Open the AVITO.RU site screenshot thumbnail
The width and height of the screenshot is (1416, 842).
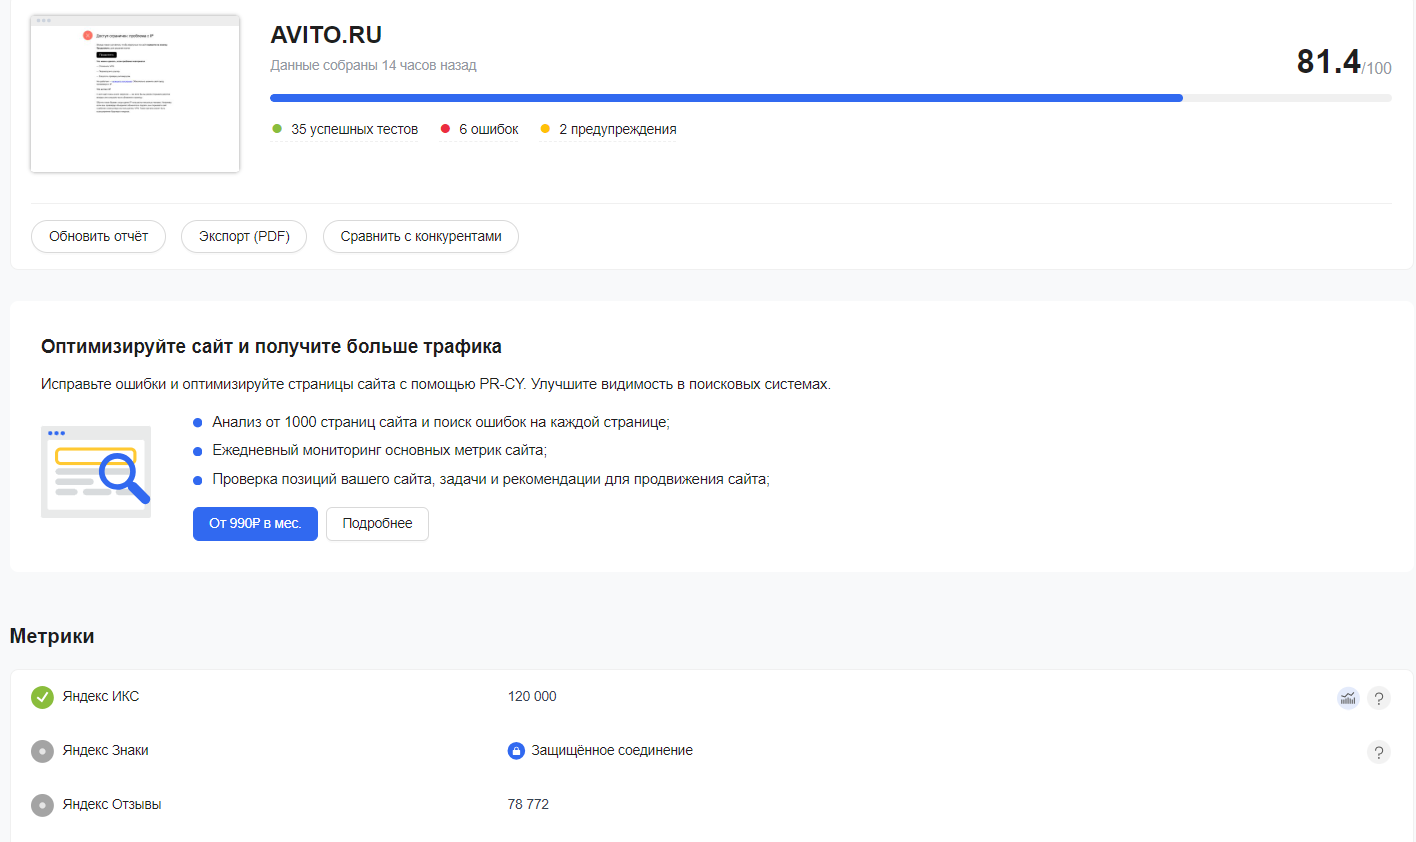[x=135, y=94]
